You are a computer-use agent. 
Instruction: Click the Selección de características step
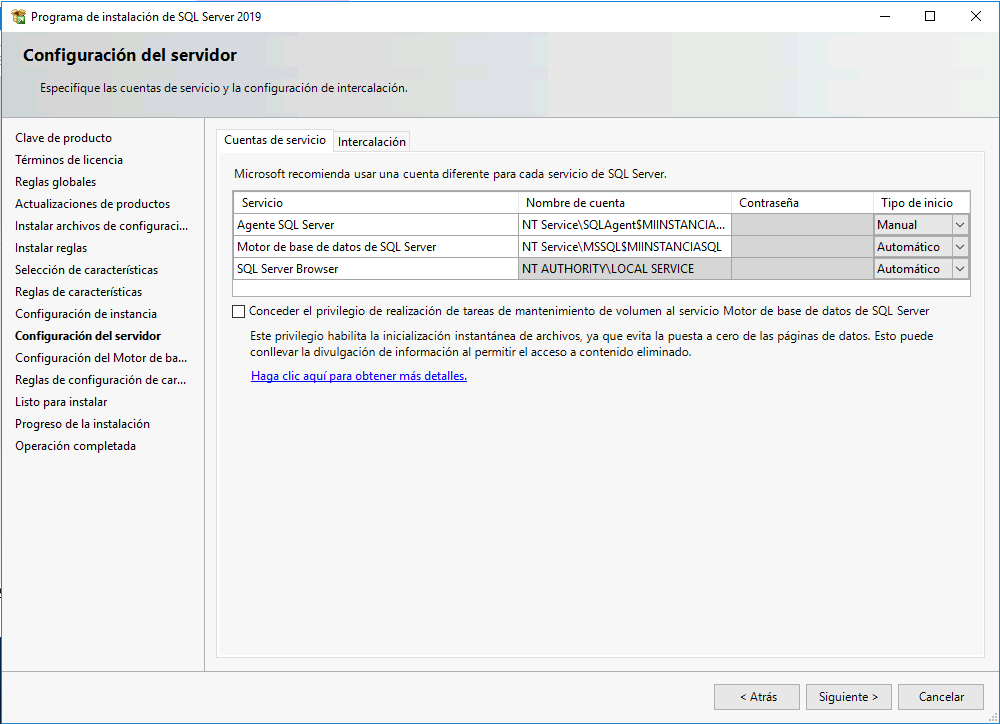(x=87, y=270)
